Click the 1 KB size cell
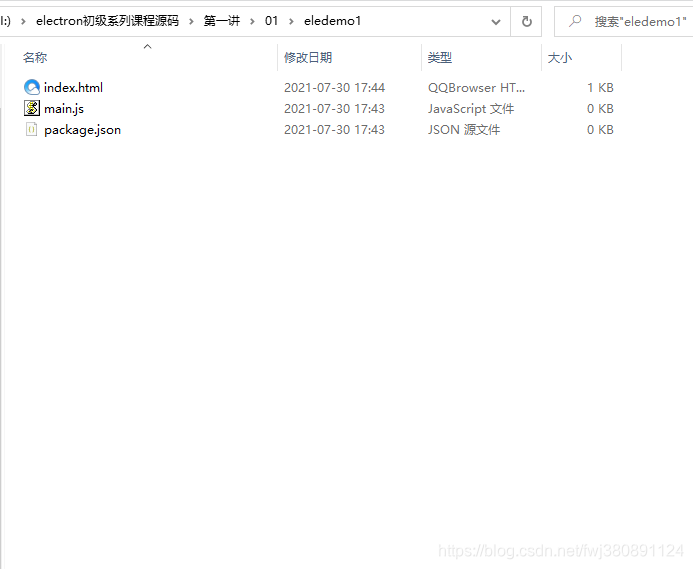This screenshot has height=569, width=693. [600, 88]
